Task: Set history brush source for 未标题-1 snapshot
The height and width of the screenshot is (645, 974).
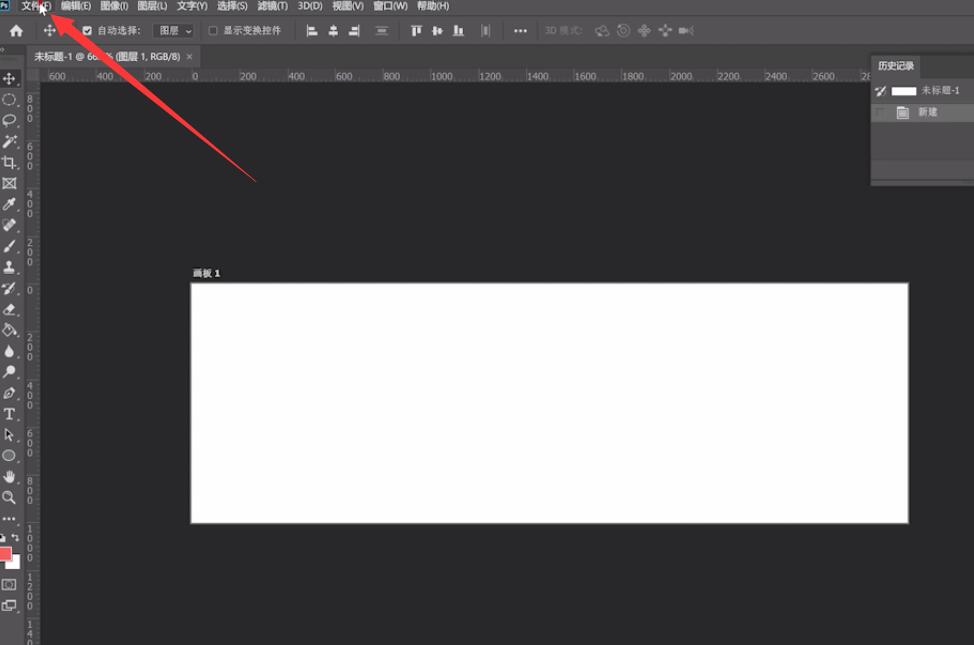Action: [880, 91]
